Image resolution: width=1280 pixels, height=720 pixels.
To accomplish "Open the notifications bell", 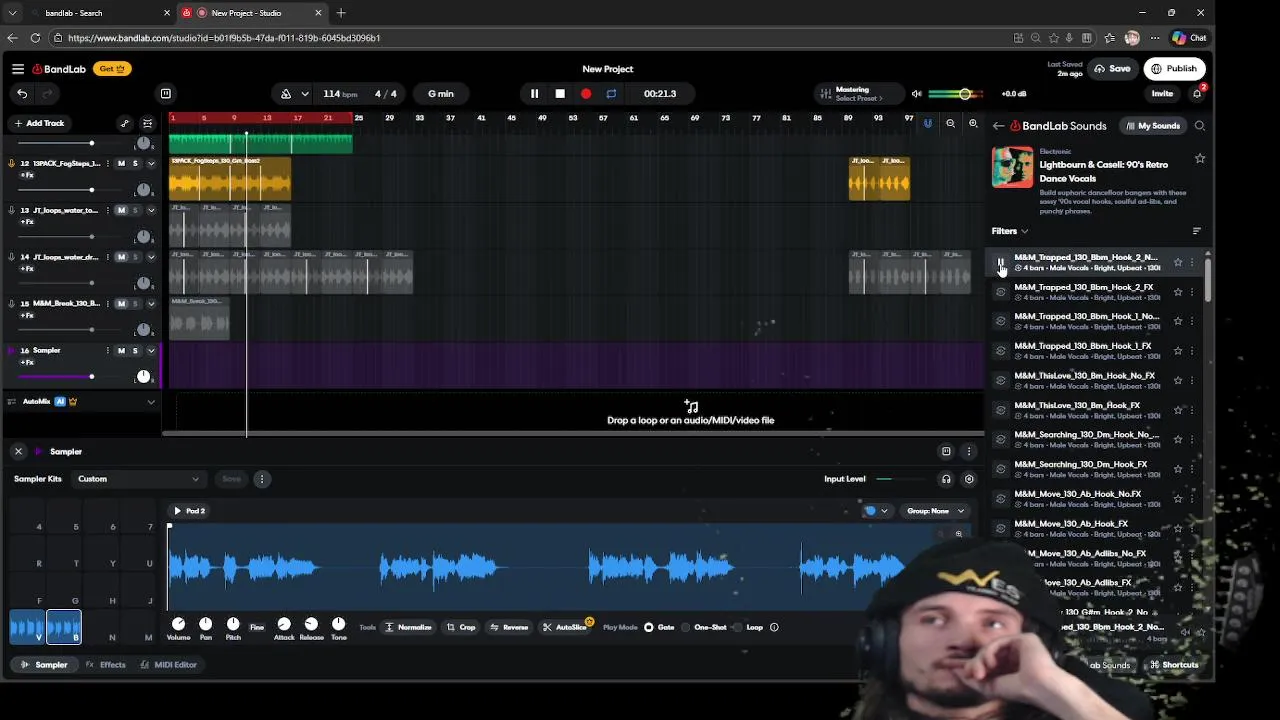I will coord(1197,94).
